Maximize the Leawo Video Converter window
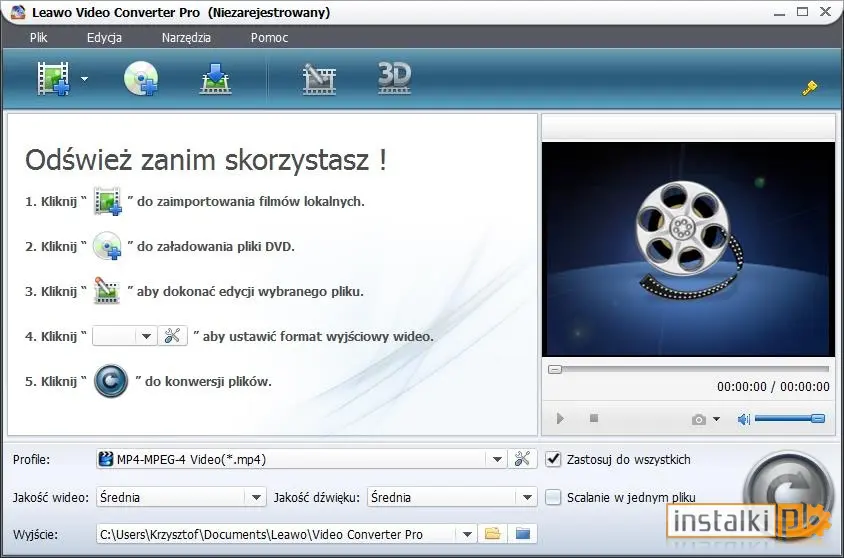This screenshot has height=558, width=844. [x=803, y=12]
